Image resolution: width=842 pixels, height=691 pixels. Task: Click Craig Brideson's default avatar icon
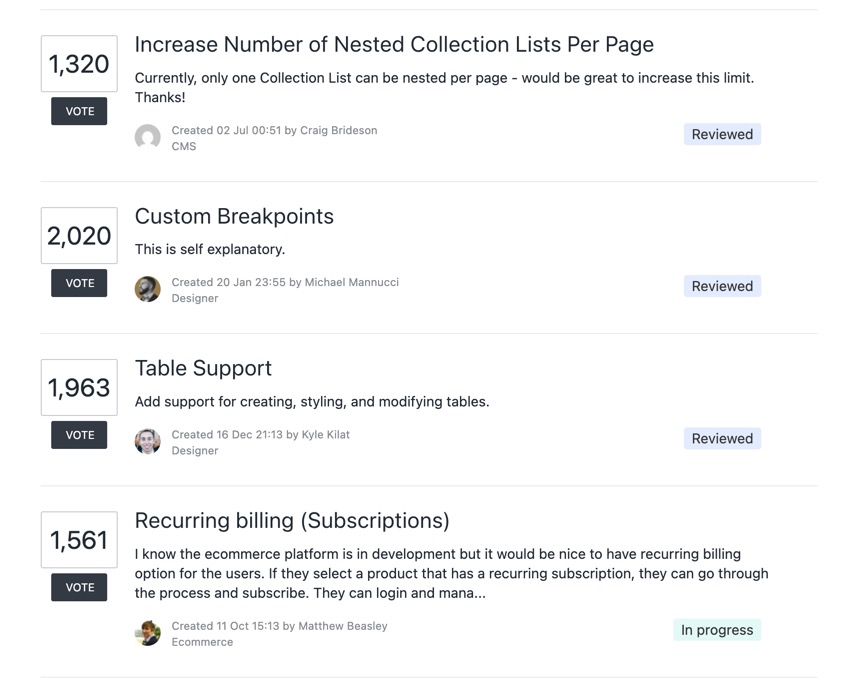[147, 137]
